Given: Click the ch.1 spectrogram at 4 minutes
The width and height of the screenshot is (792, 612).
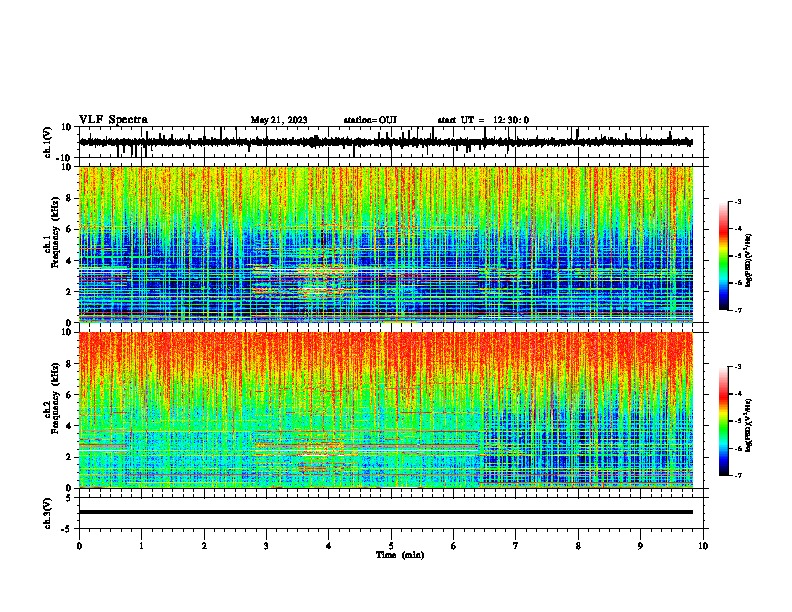Looking at the screenshot, I should pyautogui.click(x=329, y=244).
